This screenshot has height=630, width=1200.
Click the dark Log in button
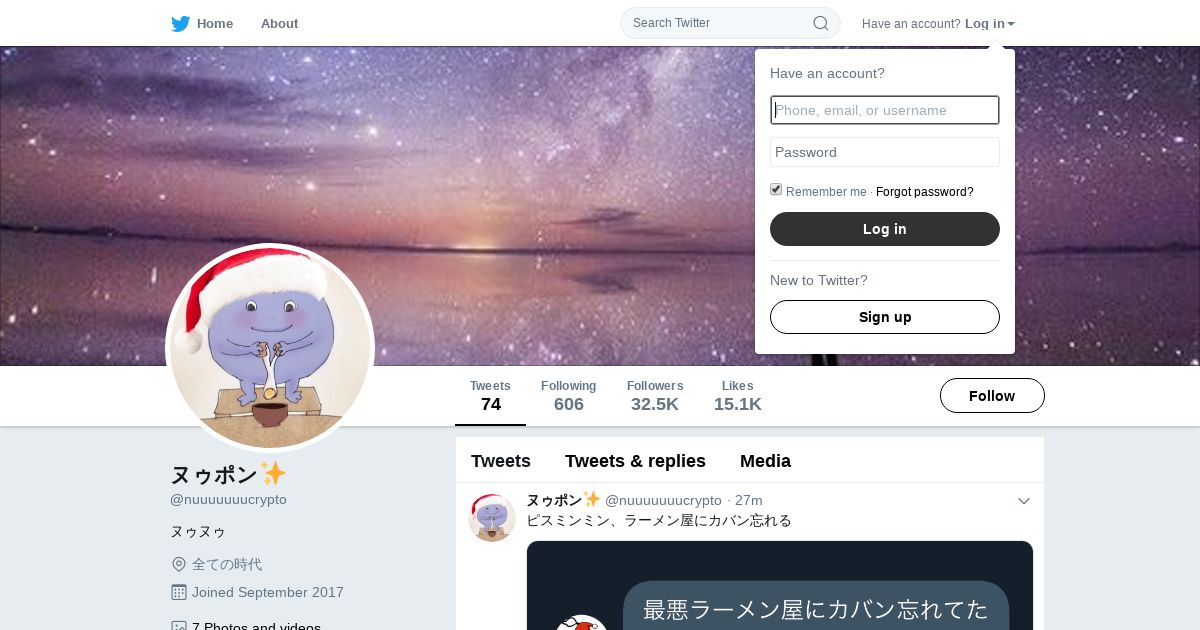click(x=885, y=229)
